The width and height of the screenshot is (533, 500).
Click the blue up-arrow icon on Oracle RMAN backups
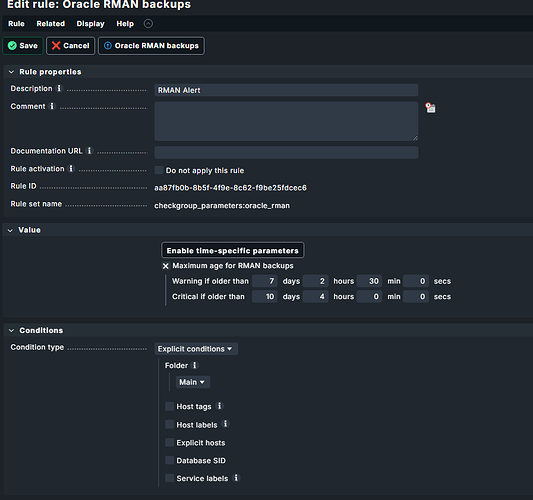click(108, 46)
